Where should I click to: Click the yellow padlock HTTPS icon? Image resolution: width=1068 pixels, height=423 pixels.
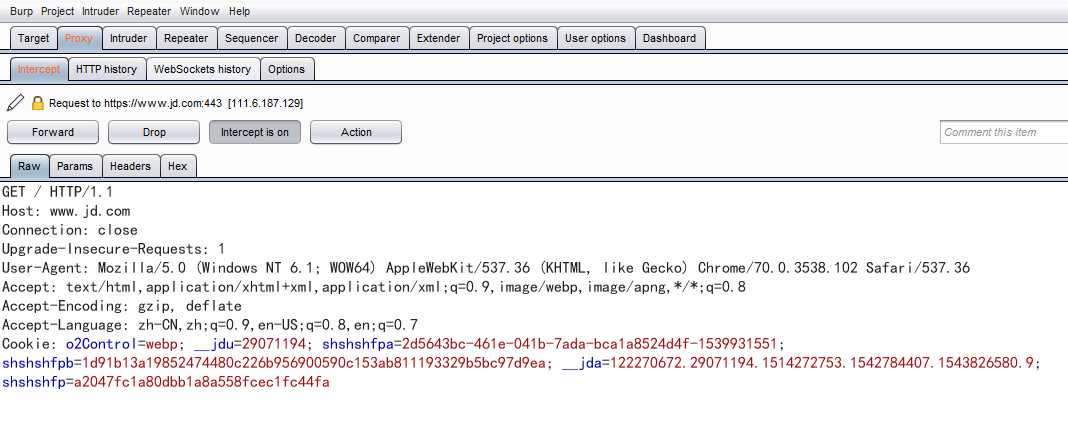tap(37, 104)
